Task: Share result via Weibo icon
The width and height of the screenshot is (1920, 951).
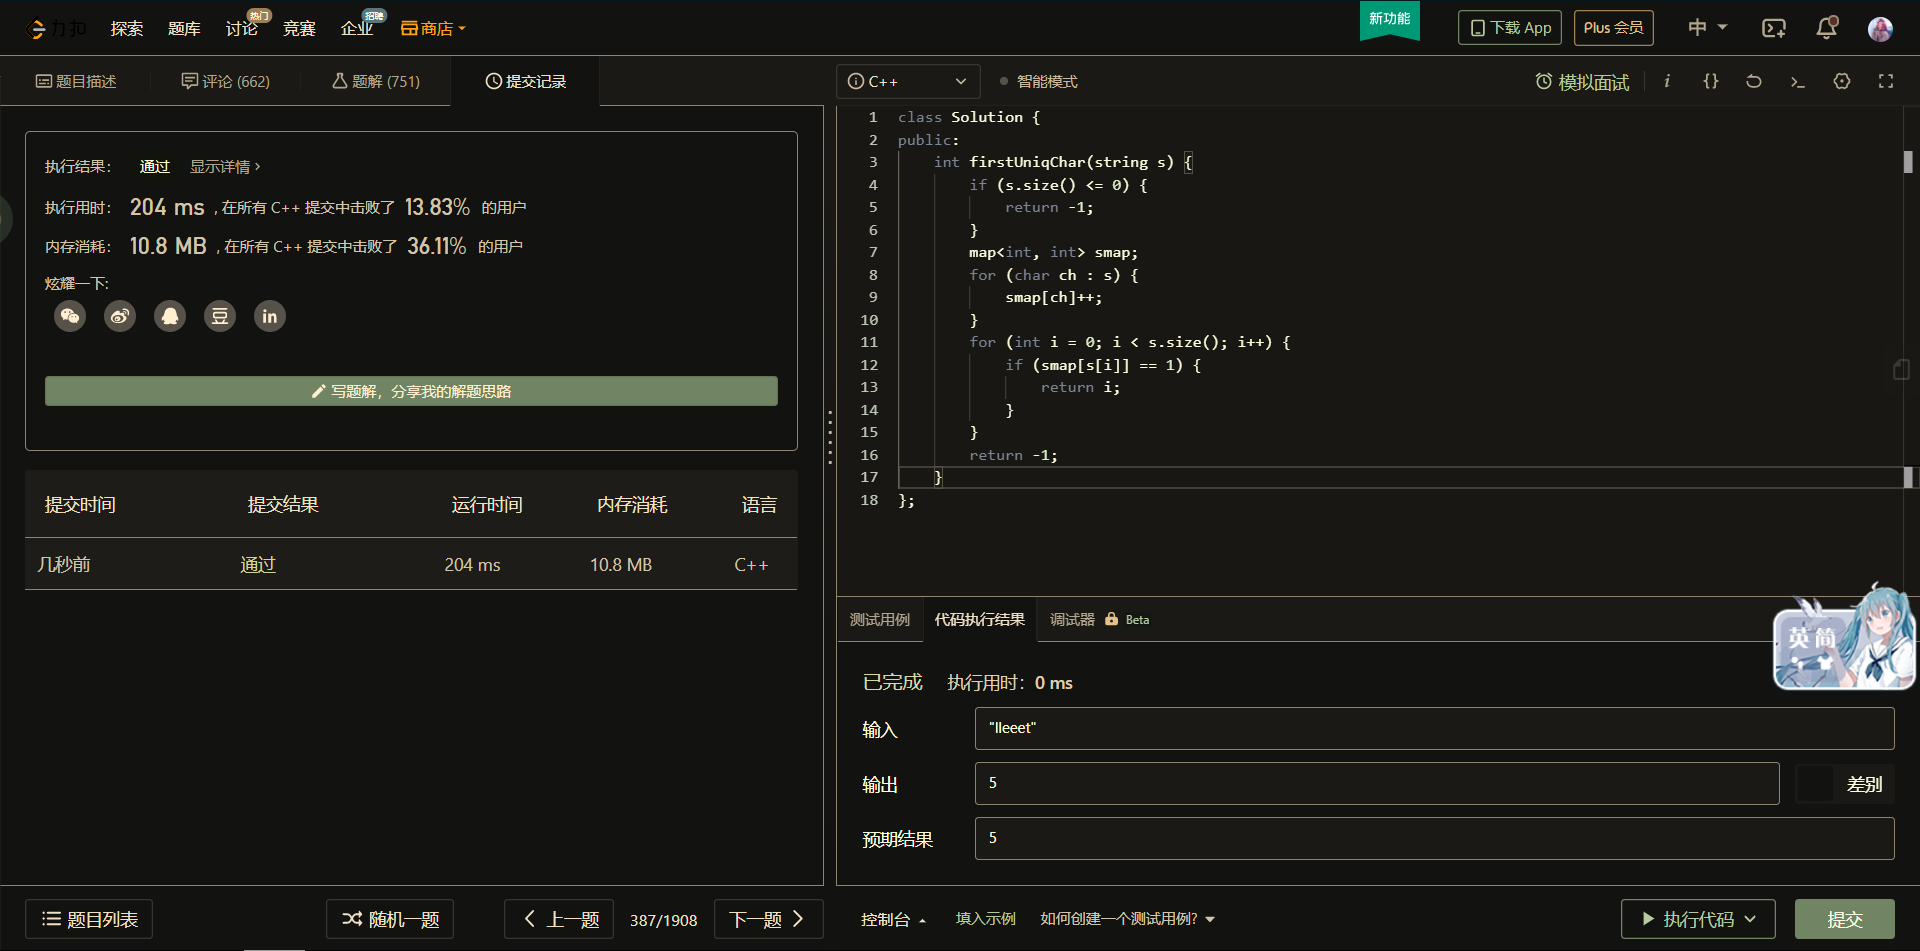Action: pos(120,317)
